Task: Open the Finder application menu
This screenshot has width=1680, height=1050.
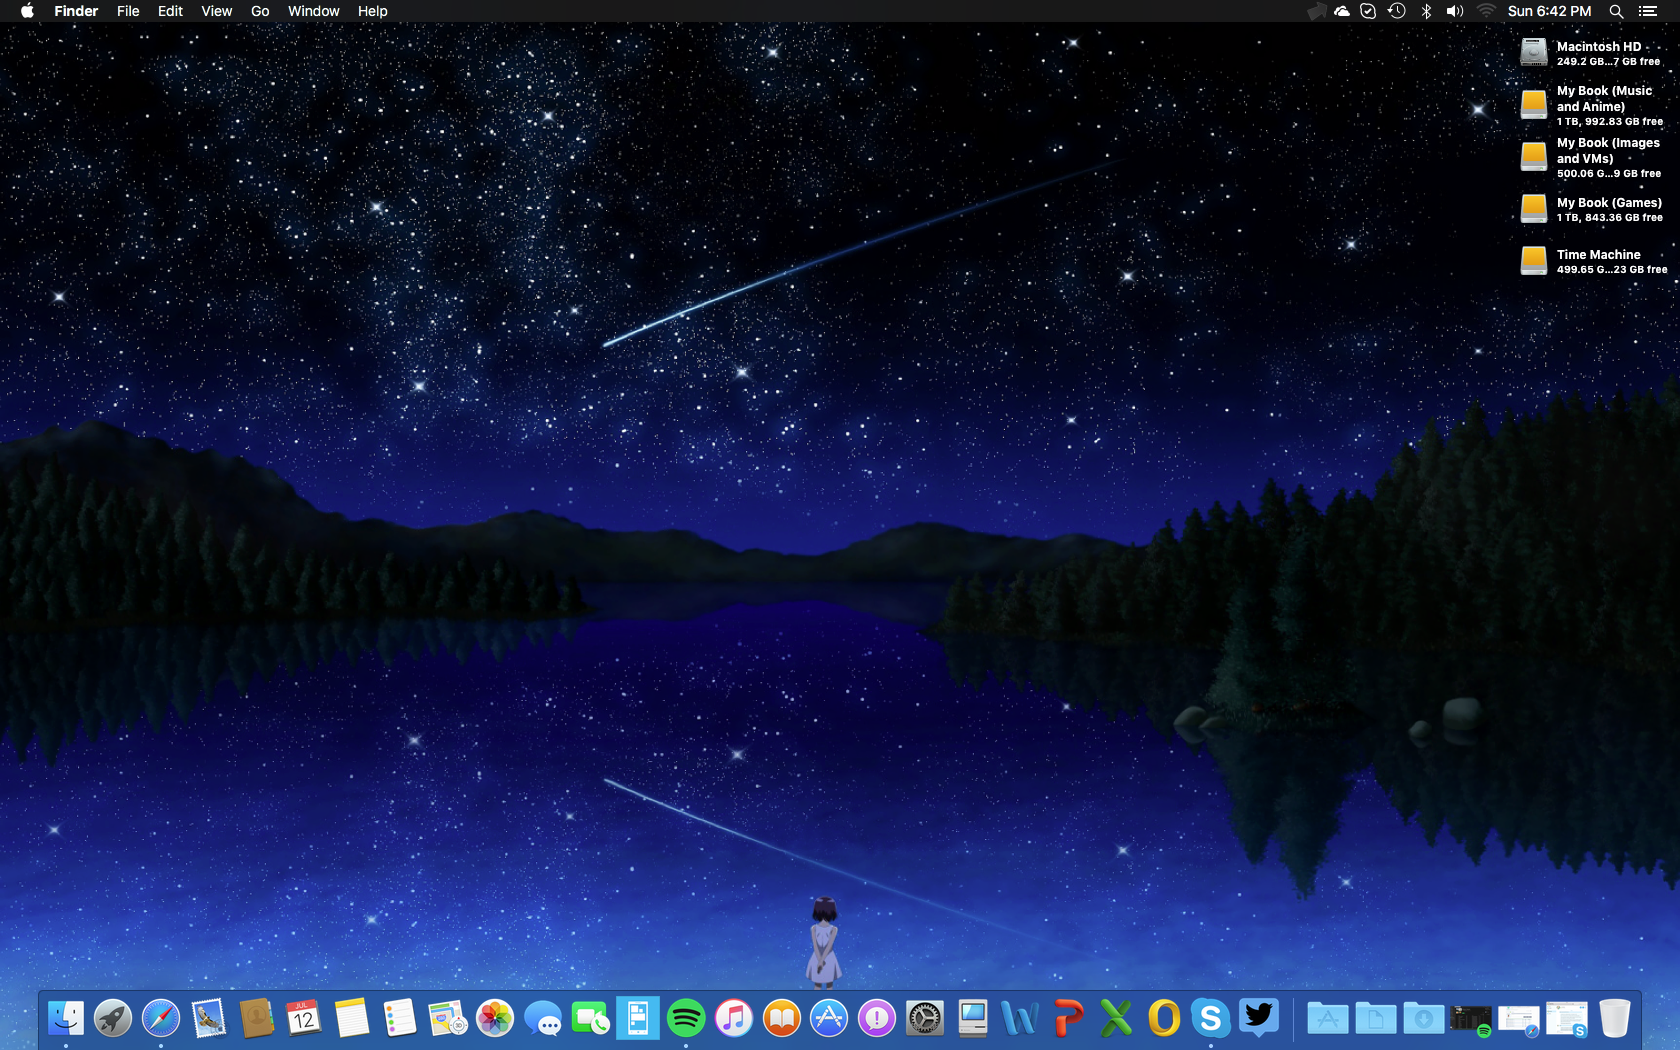Action: coord(76,11)
